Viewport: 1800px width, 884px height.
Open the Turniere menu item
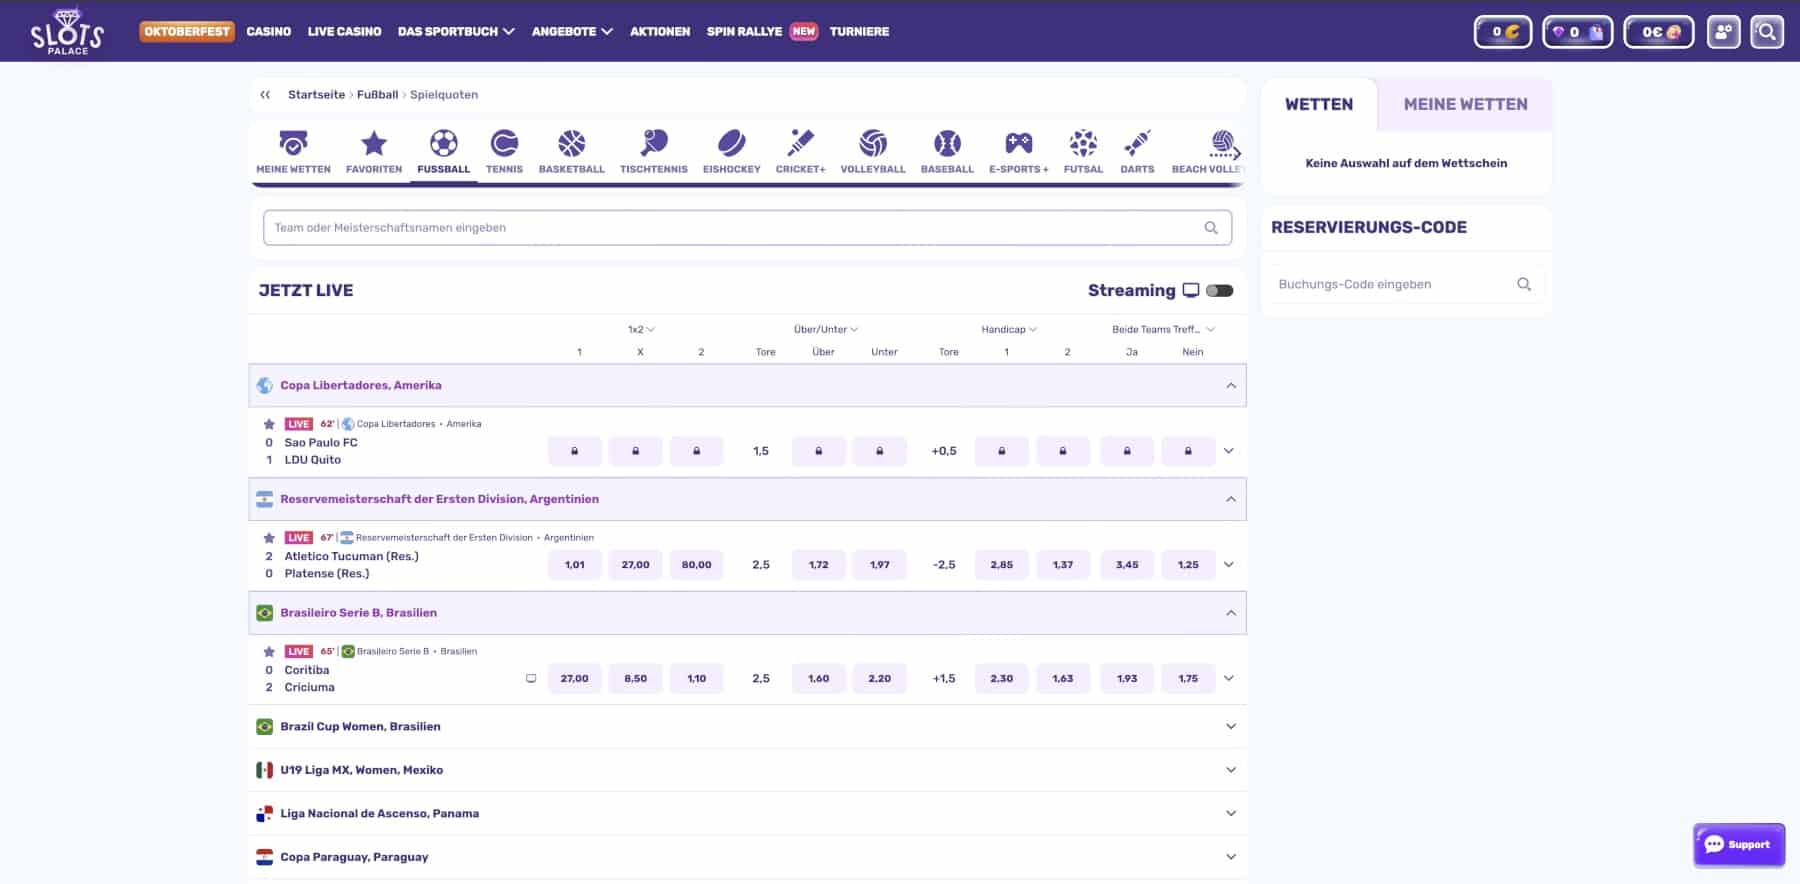click(859, 32)
